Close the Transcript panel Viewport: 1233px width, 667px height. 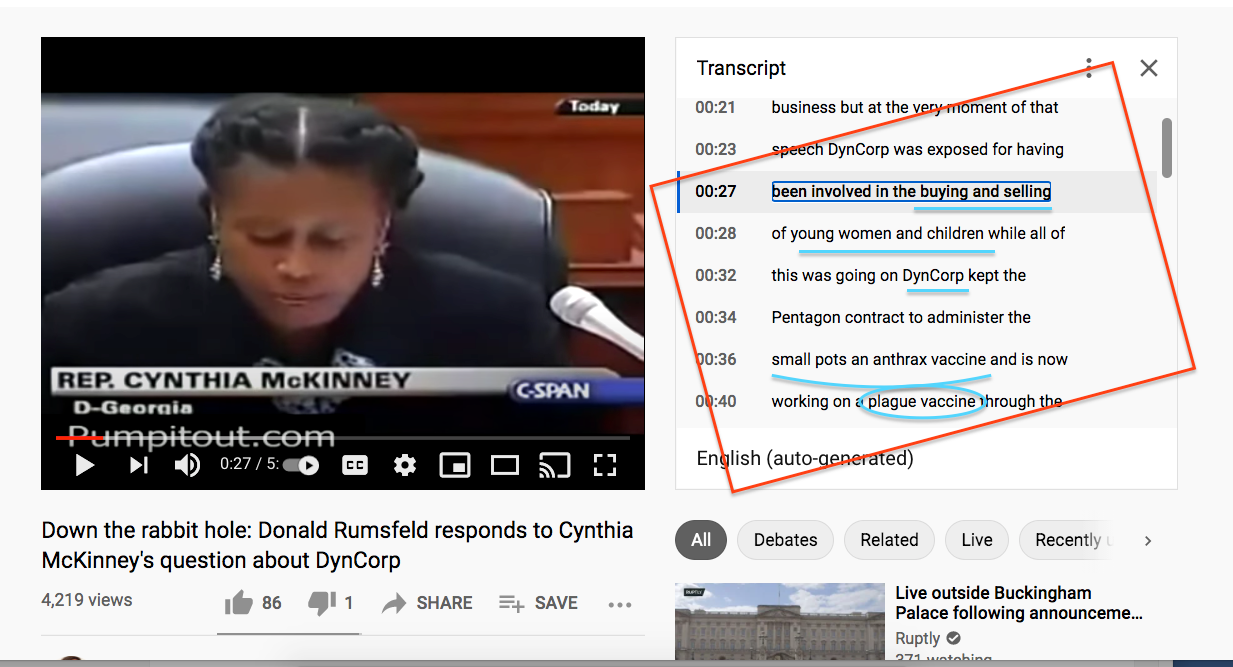click(1149, 68)
